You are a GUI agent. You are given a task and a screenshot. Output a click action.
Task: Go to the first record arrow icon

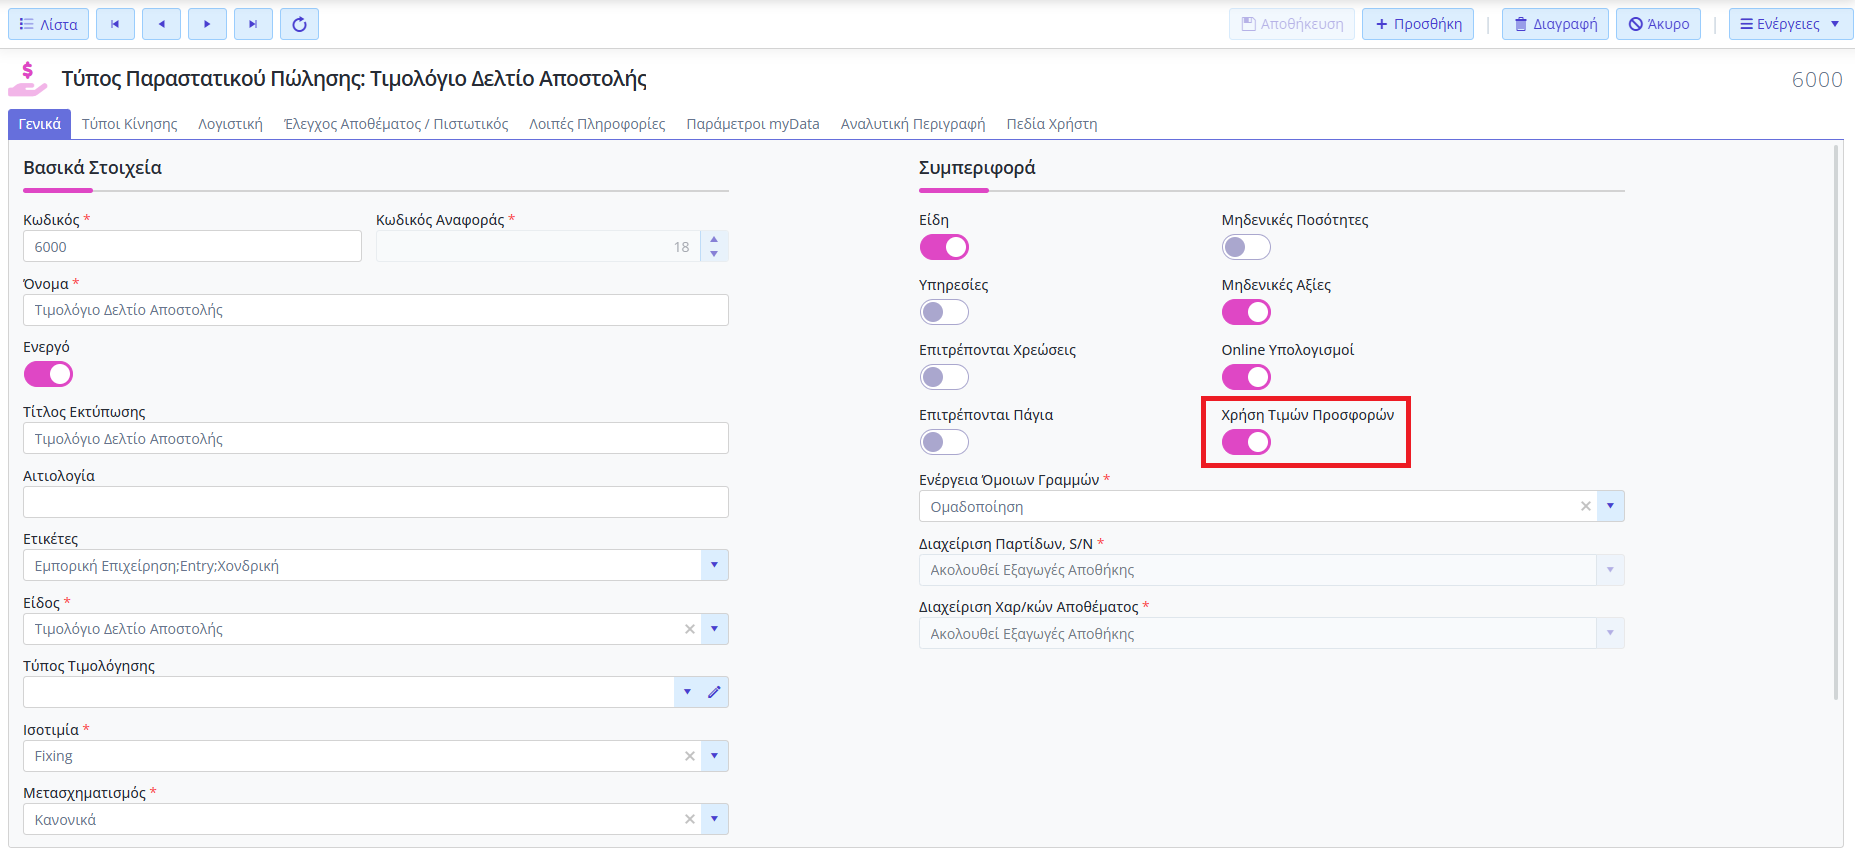[x=115, y=24]
